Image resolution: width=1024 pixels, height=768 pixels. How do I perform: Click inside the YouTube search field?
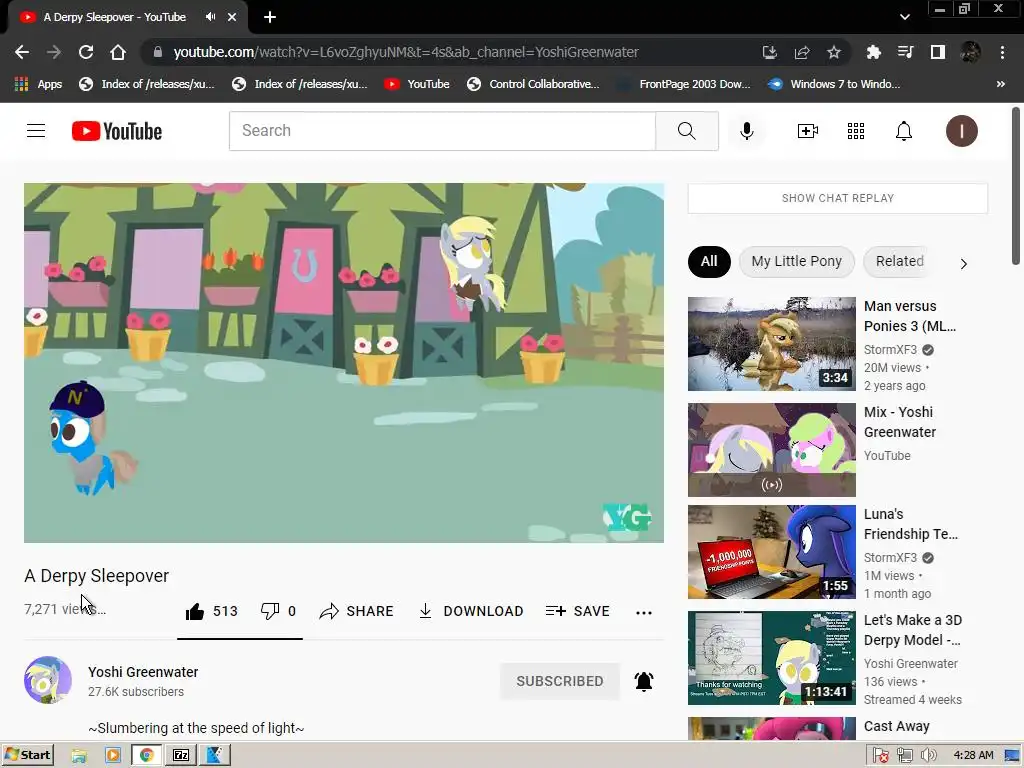[x=442, y=131]
